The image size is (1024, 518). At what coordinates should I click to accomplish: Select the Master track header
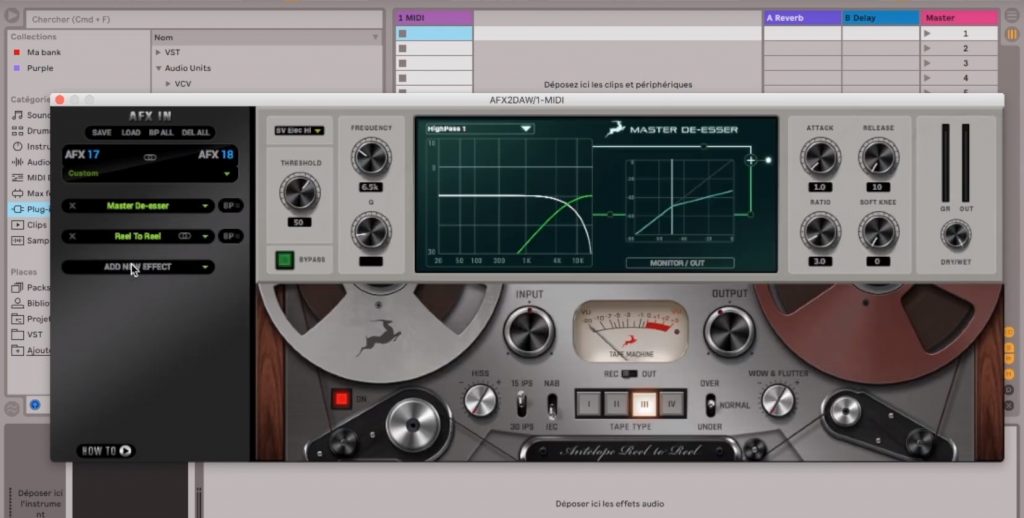click(x=959, y=18)
